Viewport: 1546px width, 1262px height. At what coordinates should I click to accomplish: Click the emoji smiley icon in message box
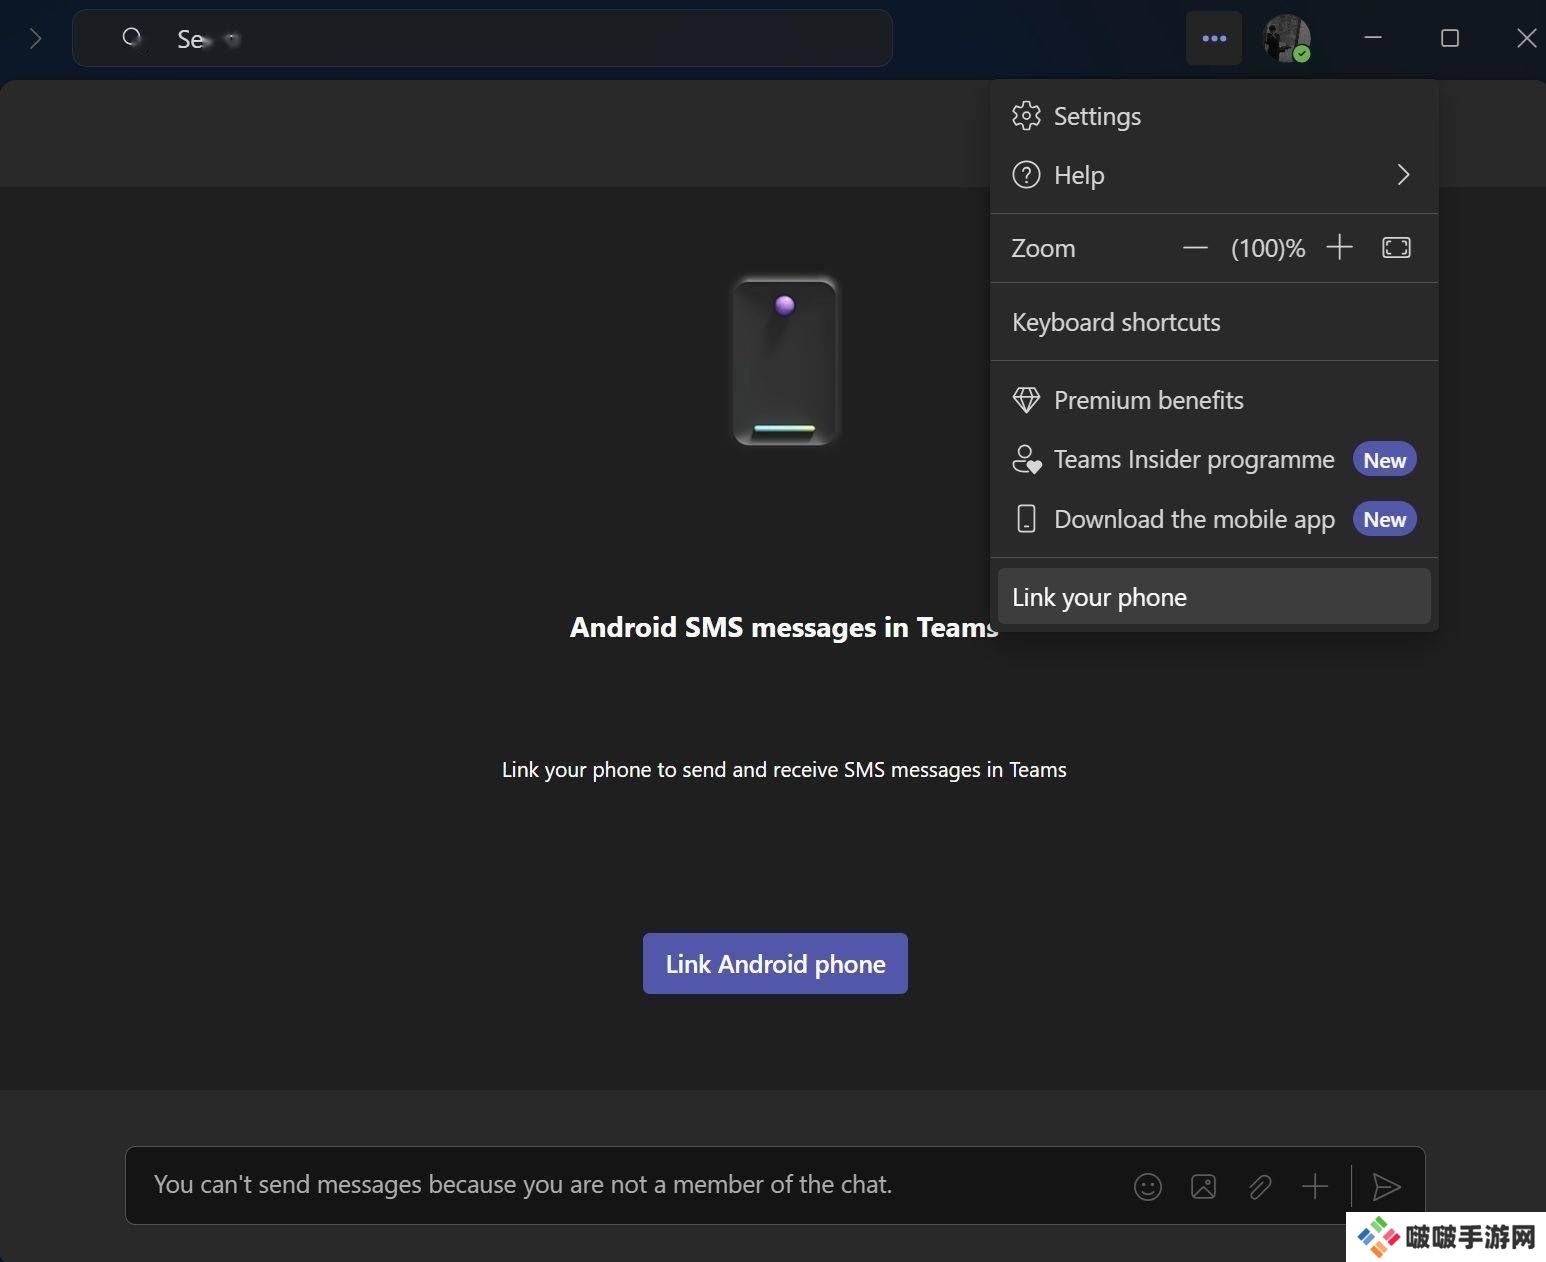click(1147, 1186)
